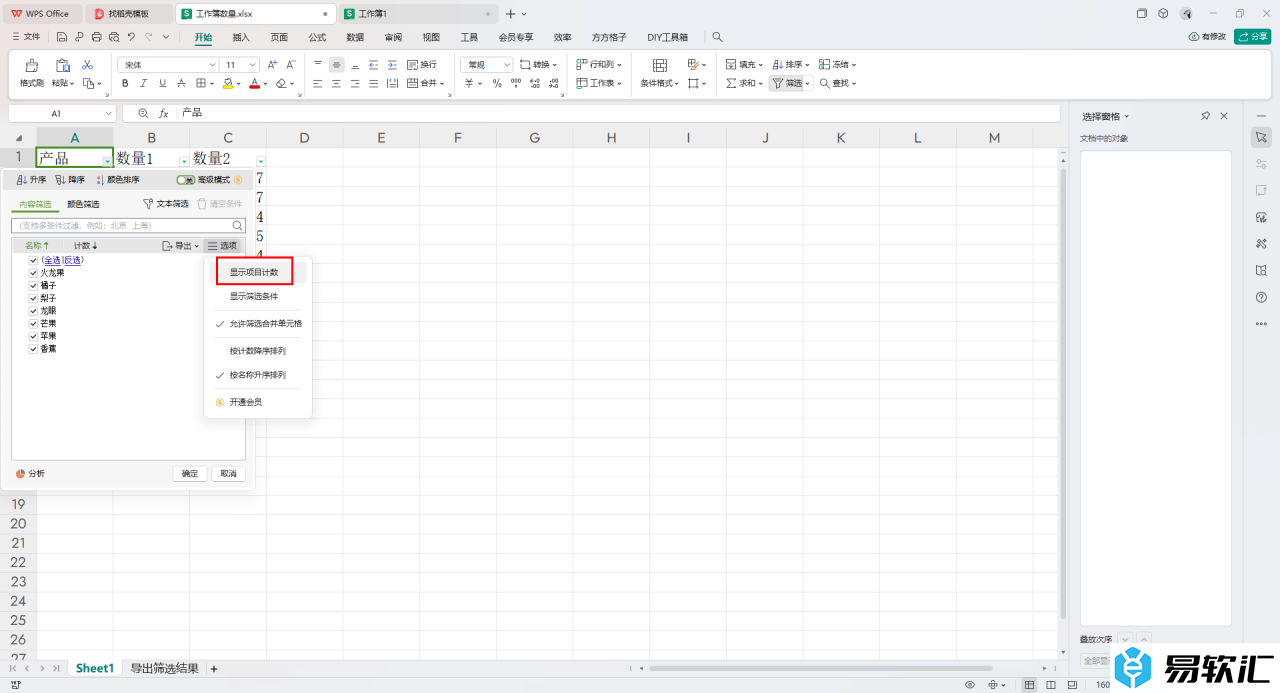The image size is (1280, 693).
Task: Choose 显示筛选条件 menu item
Action: 254,296
